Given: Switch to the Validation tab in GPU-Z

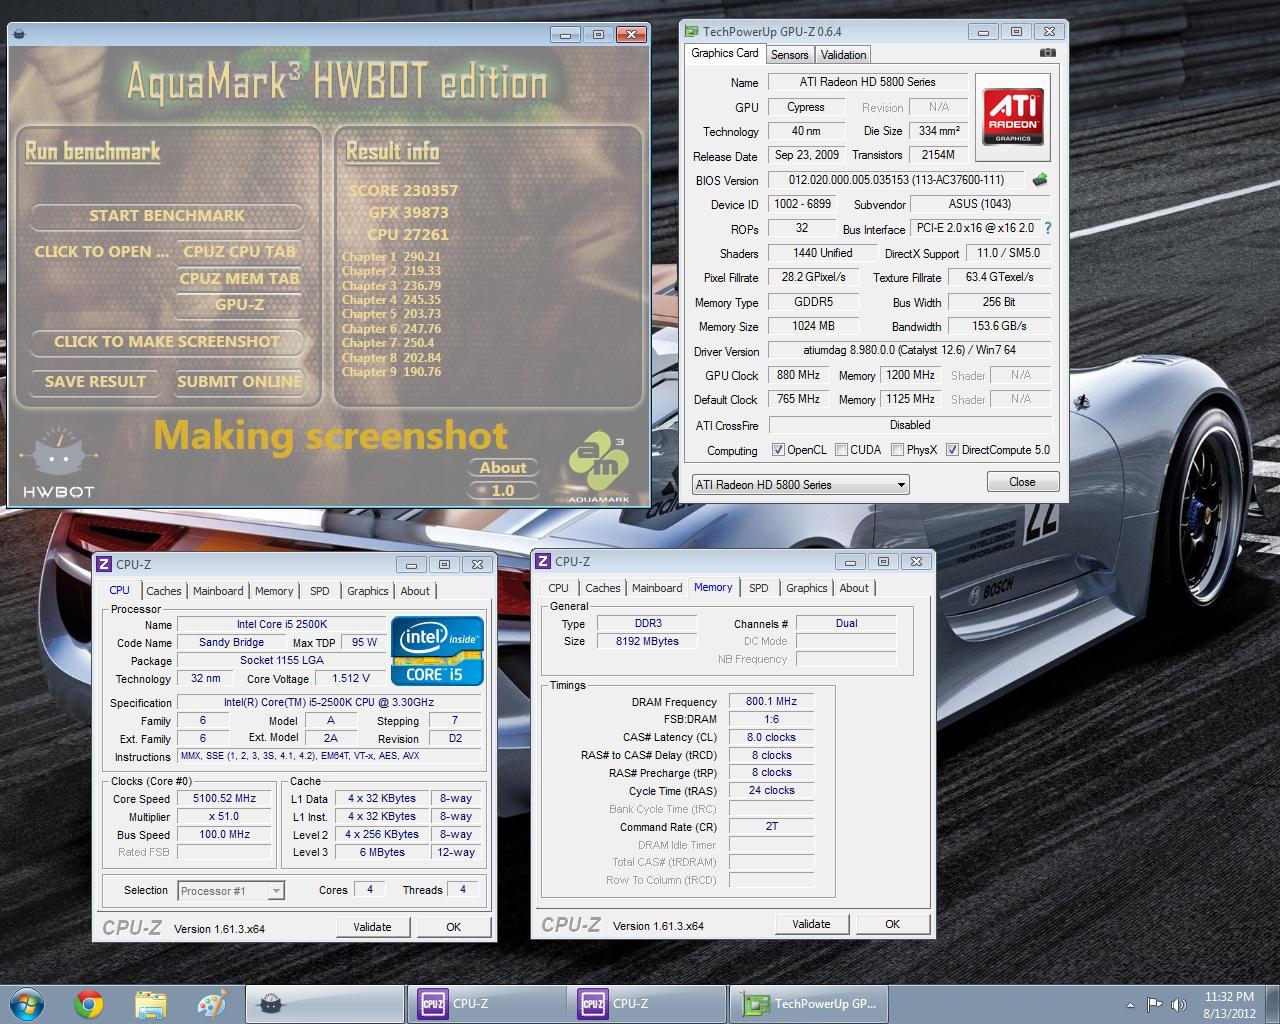Looking at the screenshot, I should click(844, 55).
